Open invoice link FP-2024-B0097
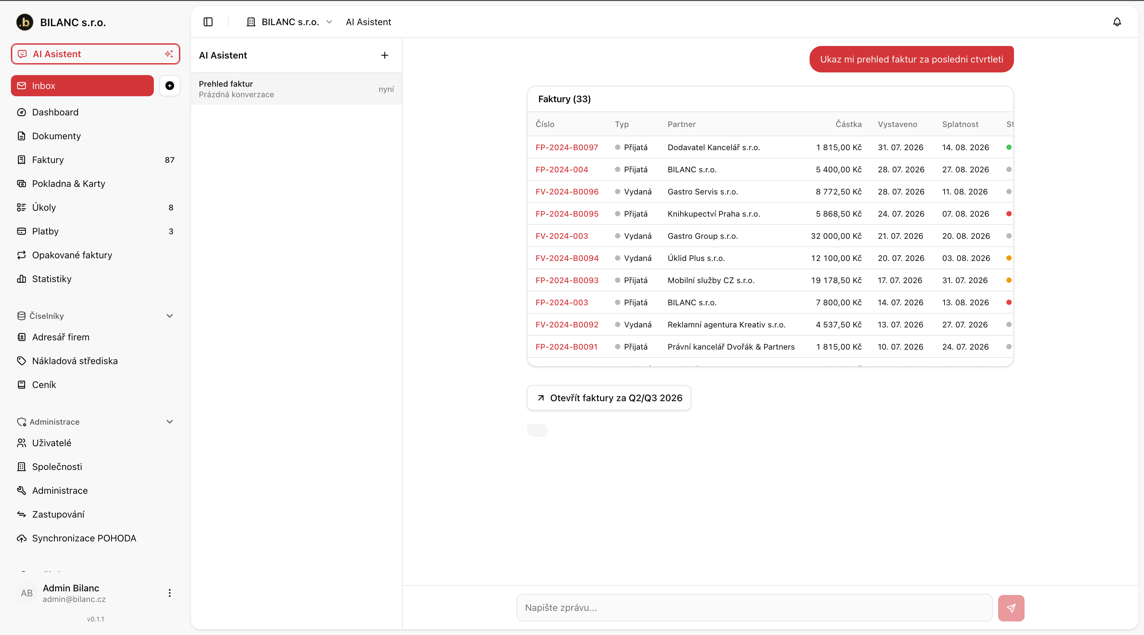This screenshot has height=635, width=1144. point(567,147)
